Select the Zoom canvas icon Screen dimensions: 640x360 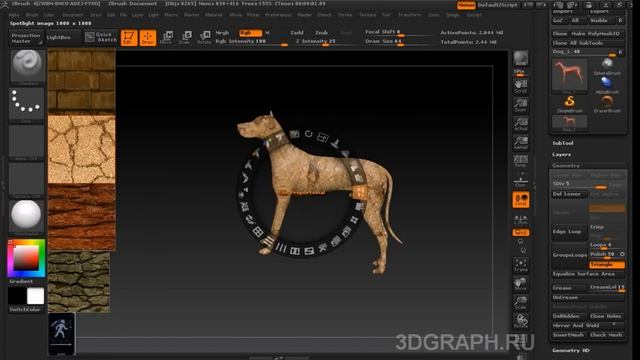click(520, 105)
